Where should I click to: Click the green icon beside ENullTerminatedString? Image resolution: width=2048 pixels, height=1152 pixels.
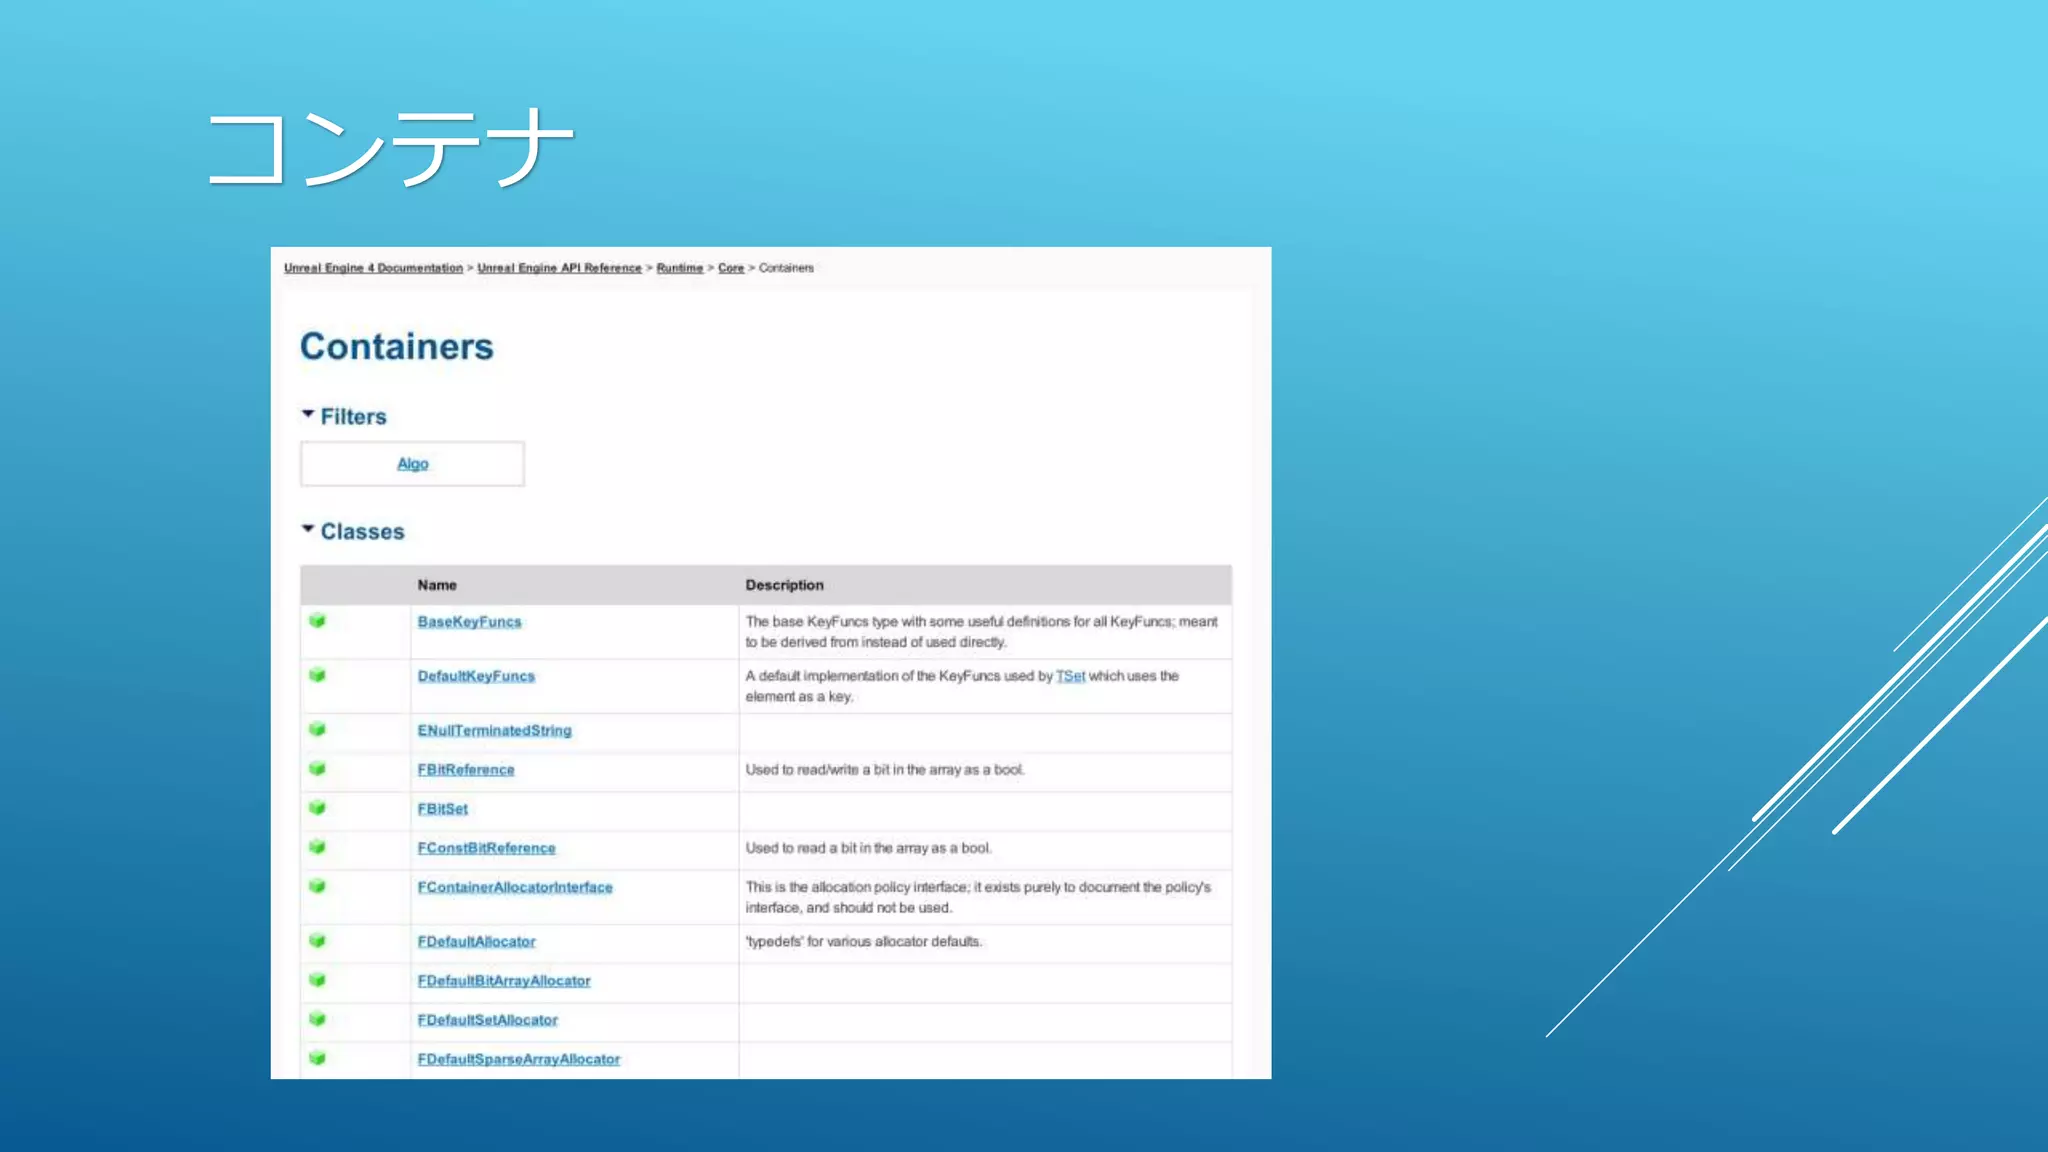(x=317, y=729)
